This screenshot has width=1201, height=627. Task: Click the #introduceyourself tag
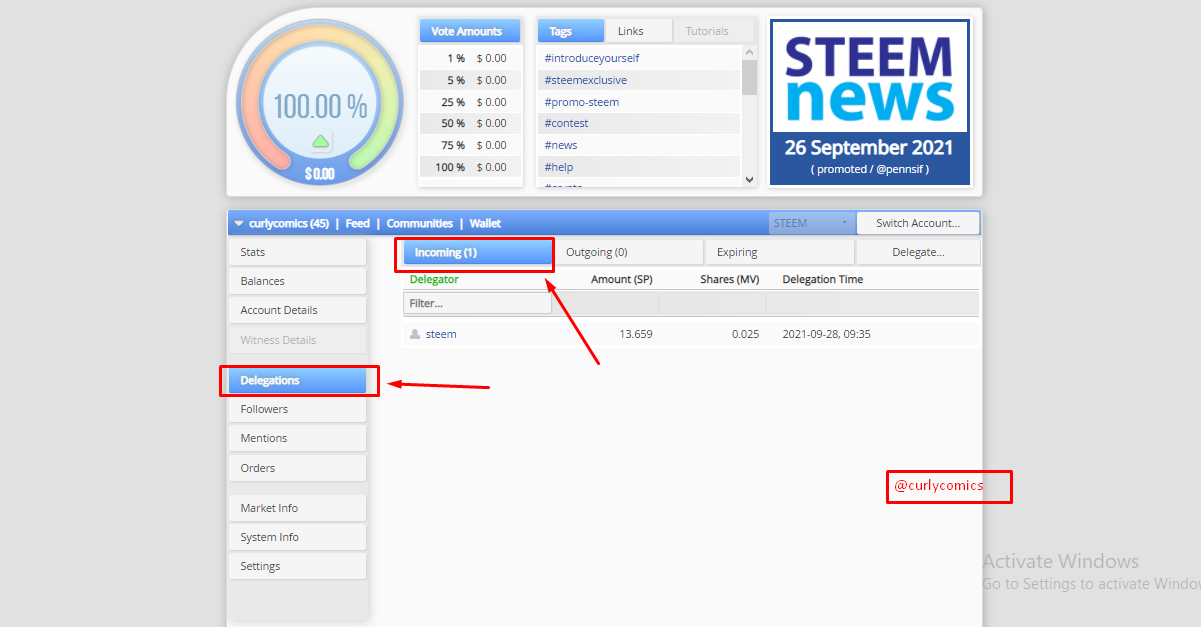click(x=592, y=58)
